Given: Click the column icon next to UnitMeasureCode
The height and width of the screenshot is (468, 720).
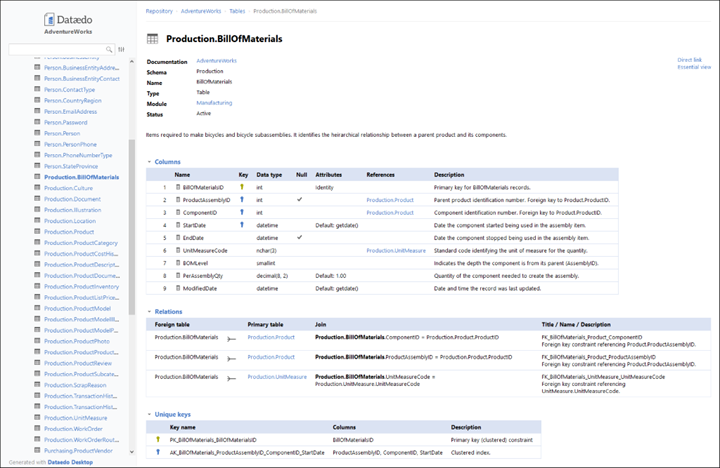Looking at the screenshot, I should point(178,250).
